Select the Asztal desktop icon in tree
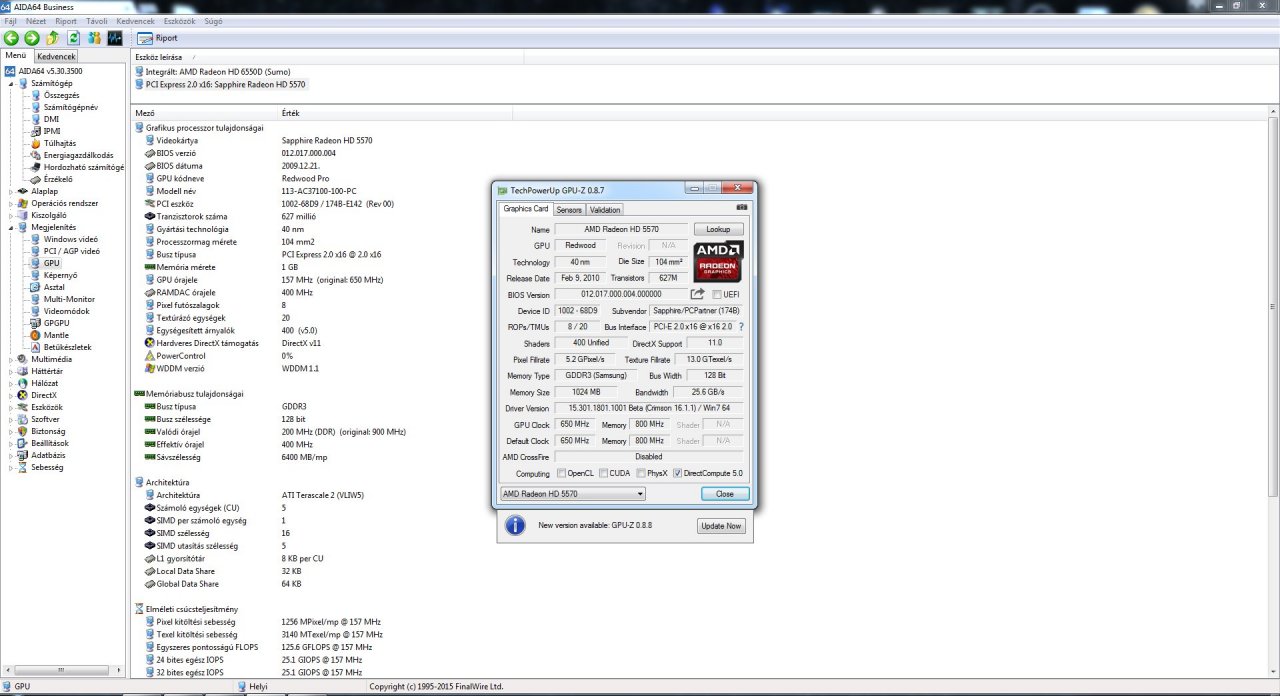This screenshot has height=696, width=1280. point(36,287)
